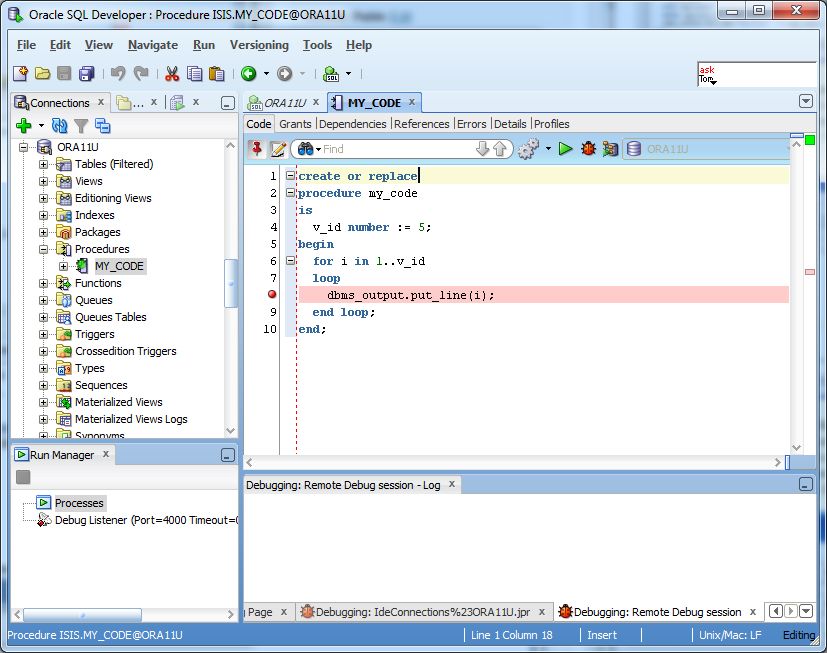Click the Ask Tom search box
The height and width of the screenshot is (653, 827).
[756, 74]
